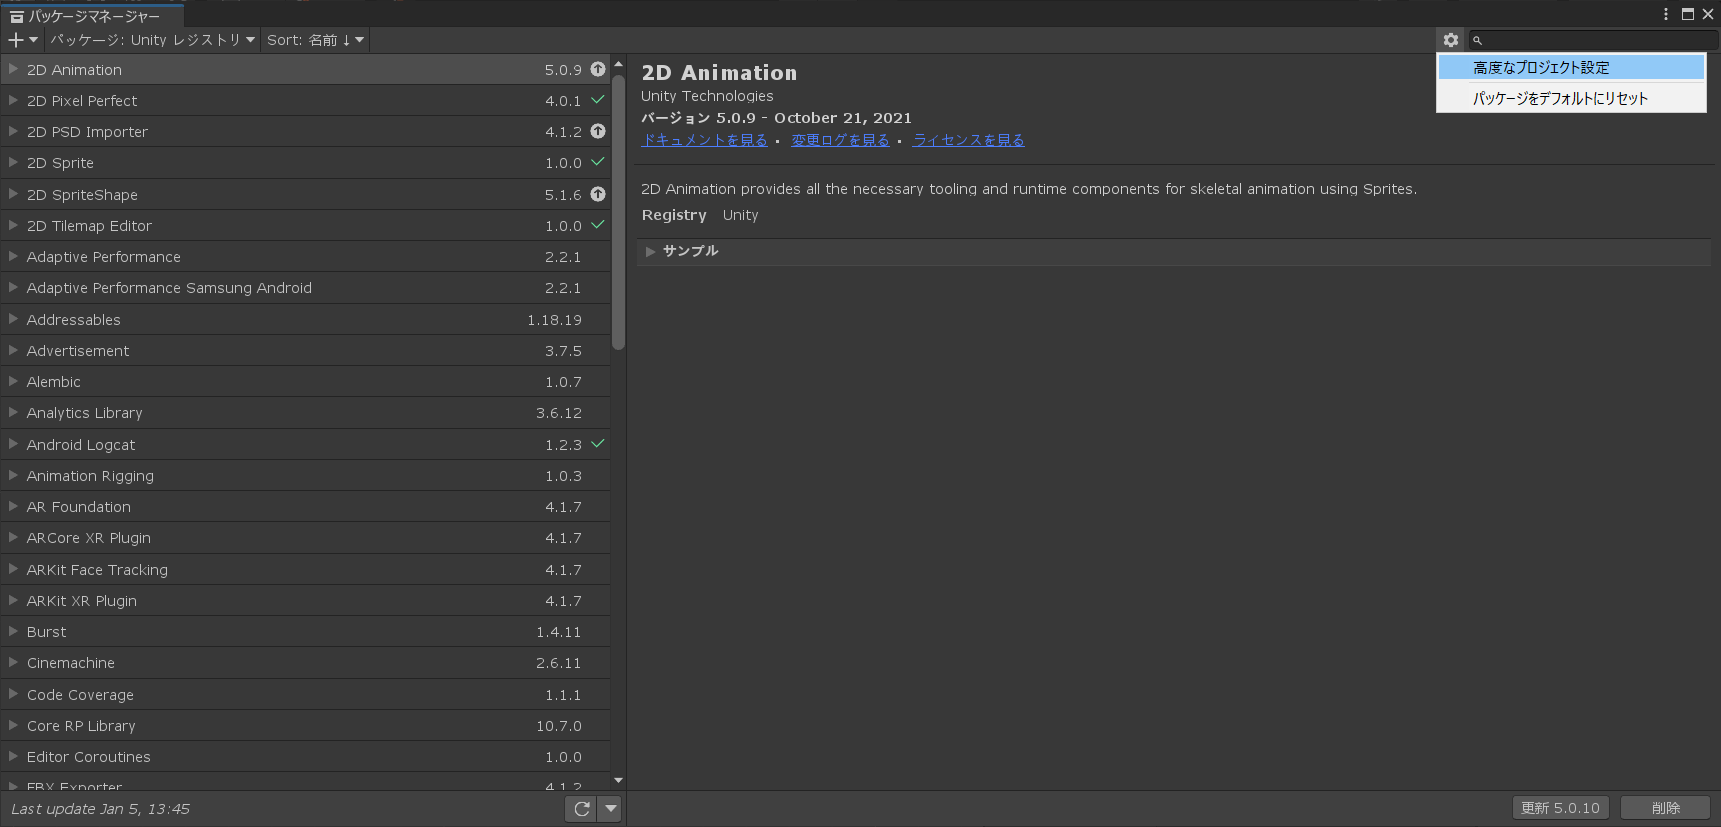Click the Last update Jan 5, 13:45 status
The height and width of the screenshot is (827, 1721).
(x=100, y=809)
